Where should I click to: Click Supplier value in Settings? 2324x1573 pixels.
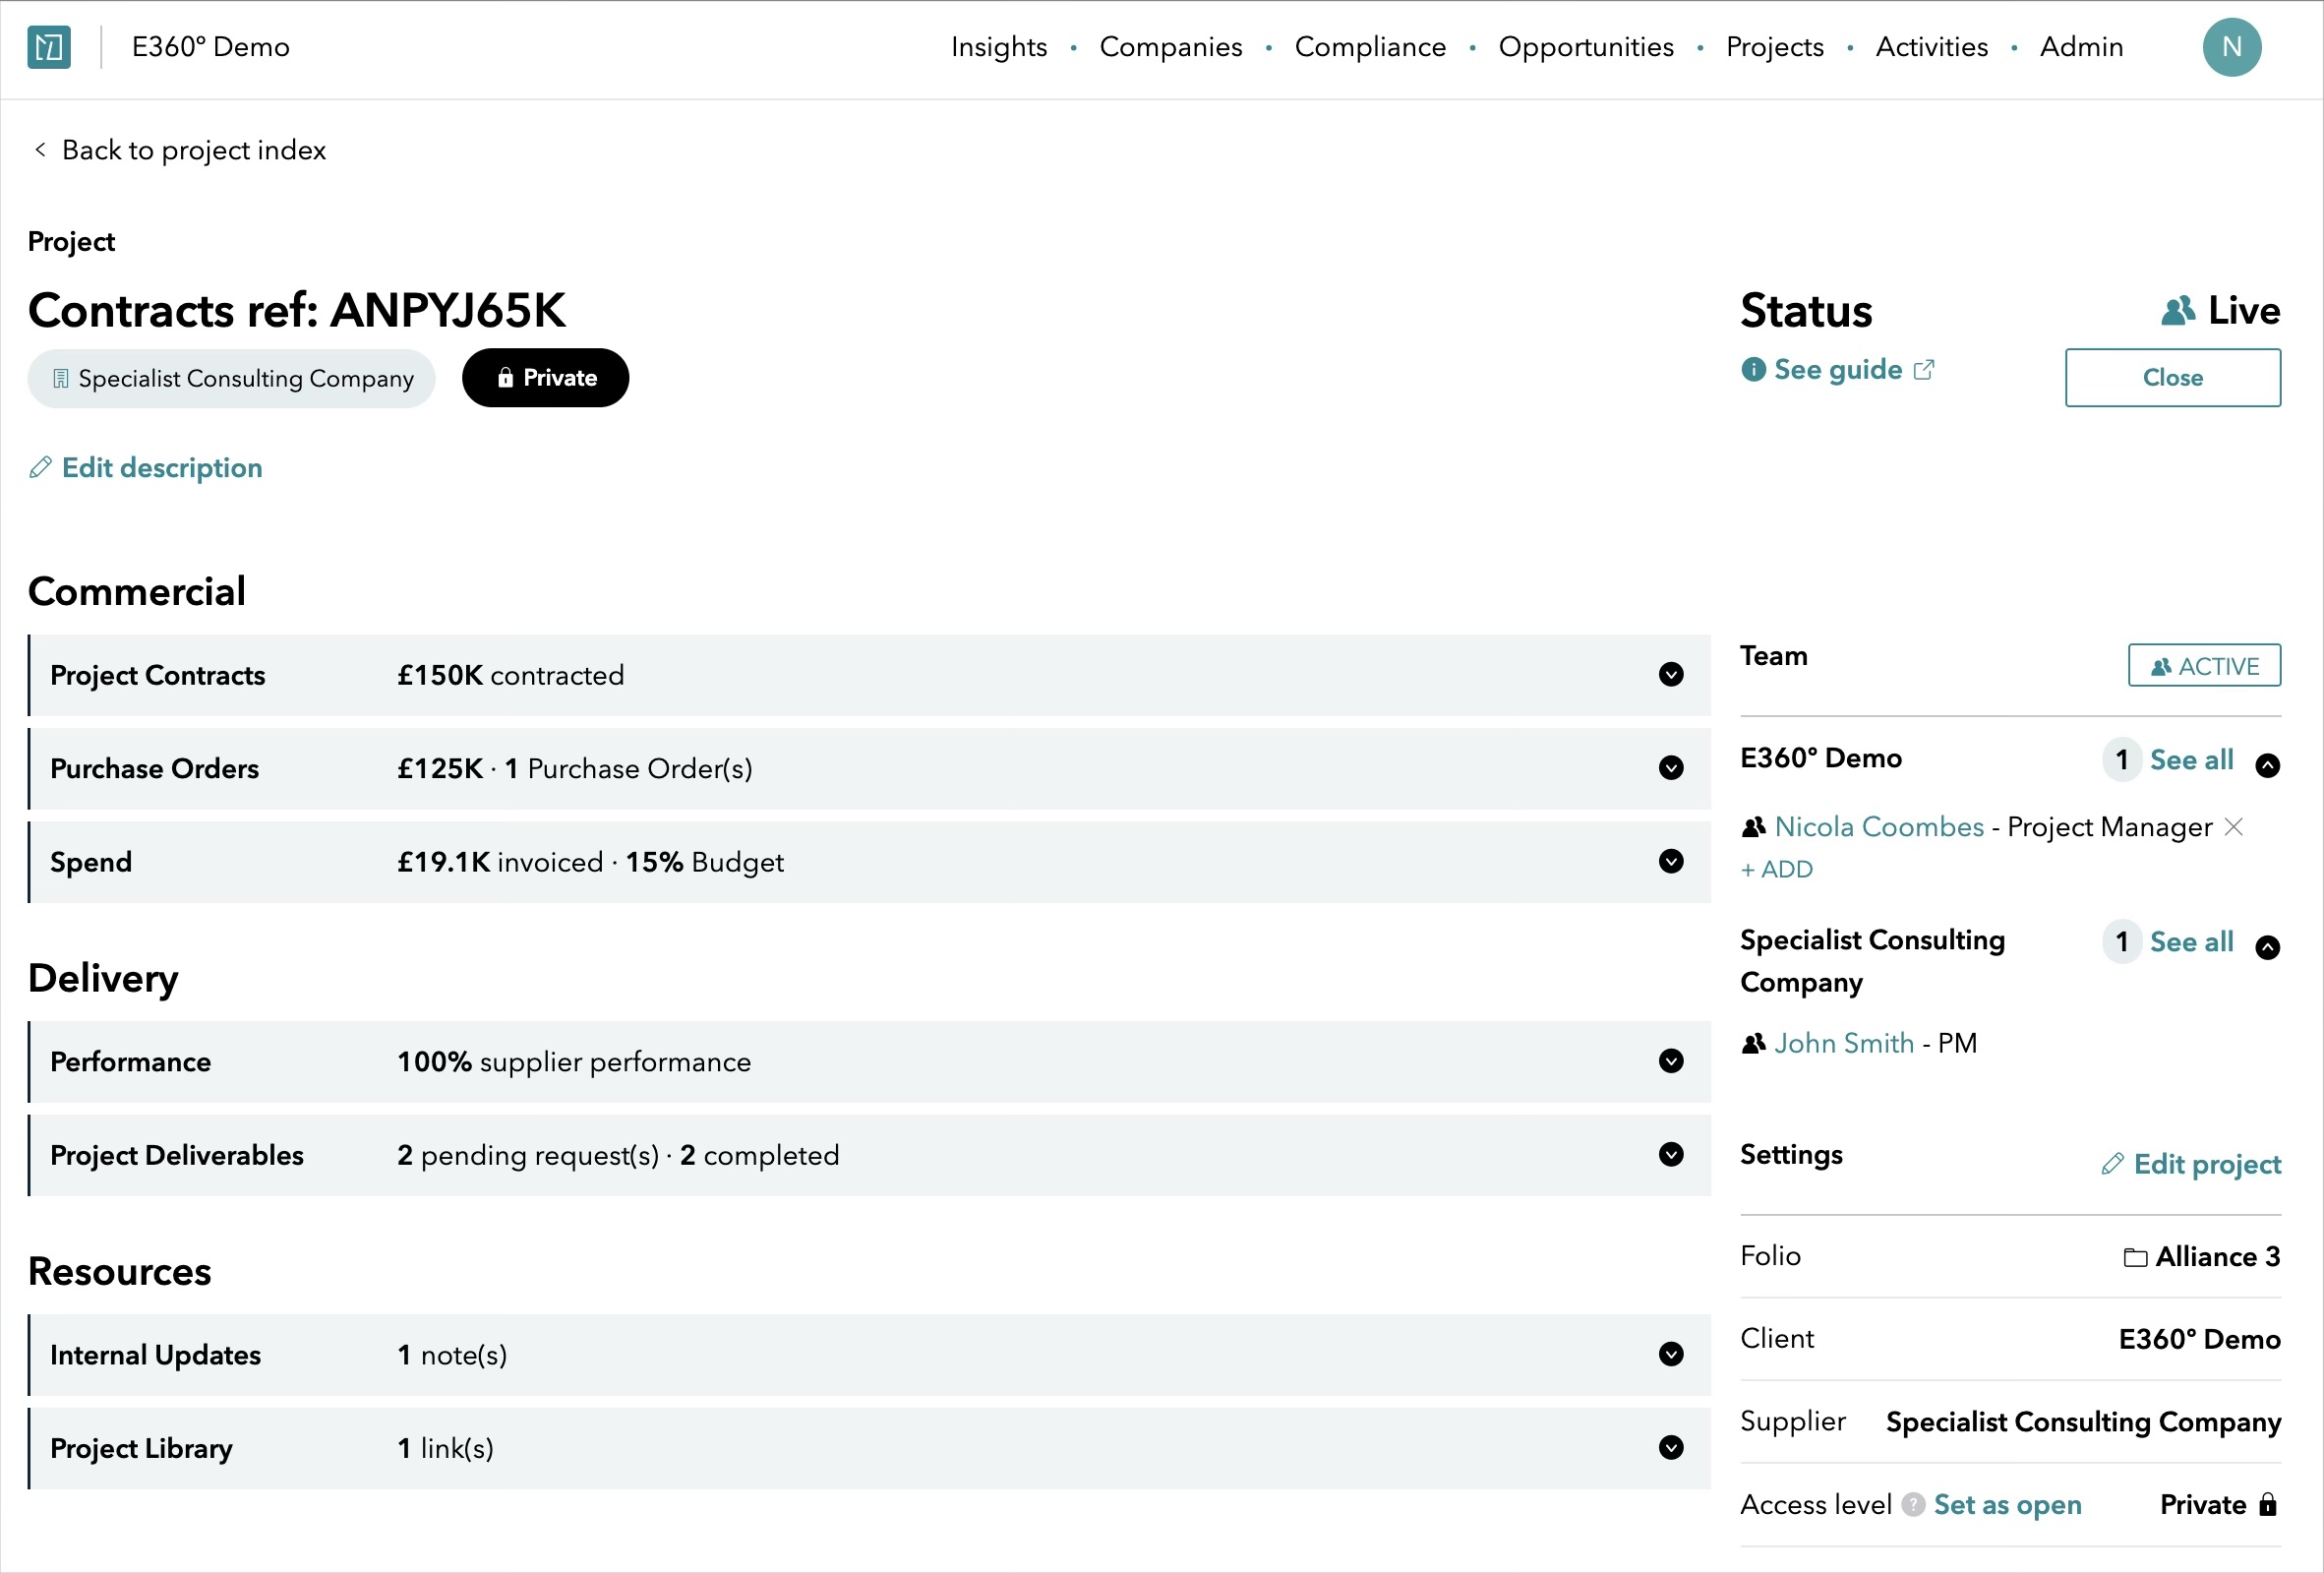[x=2083, y=1422]
